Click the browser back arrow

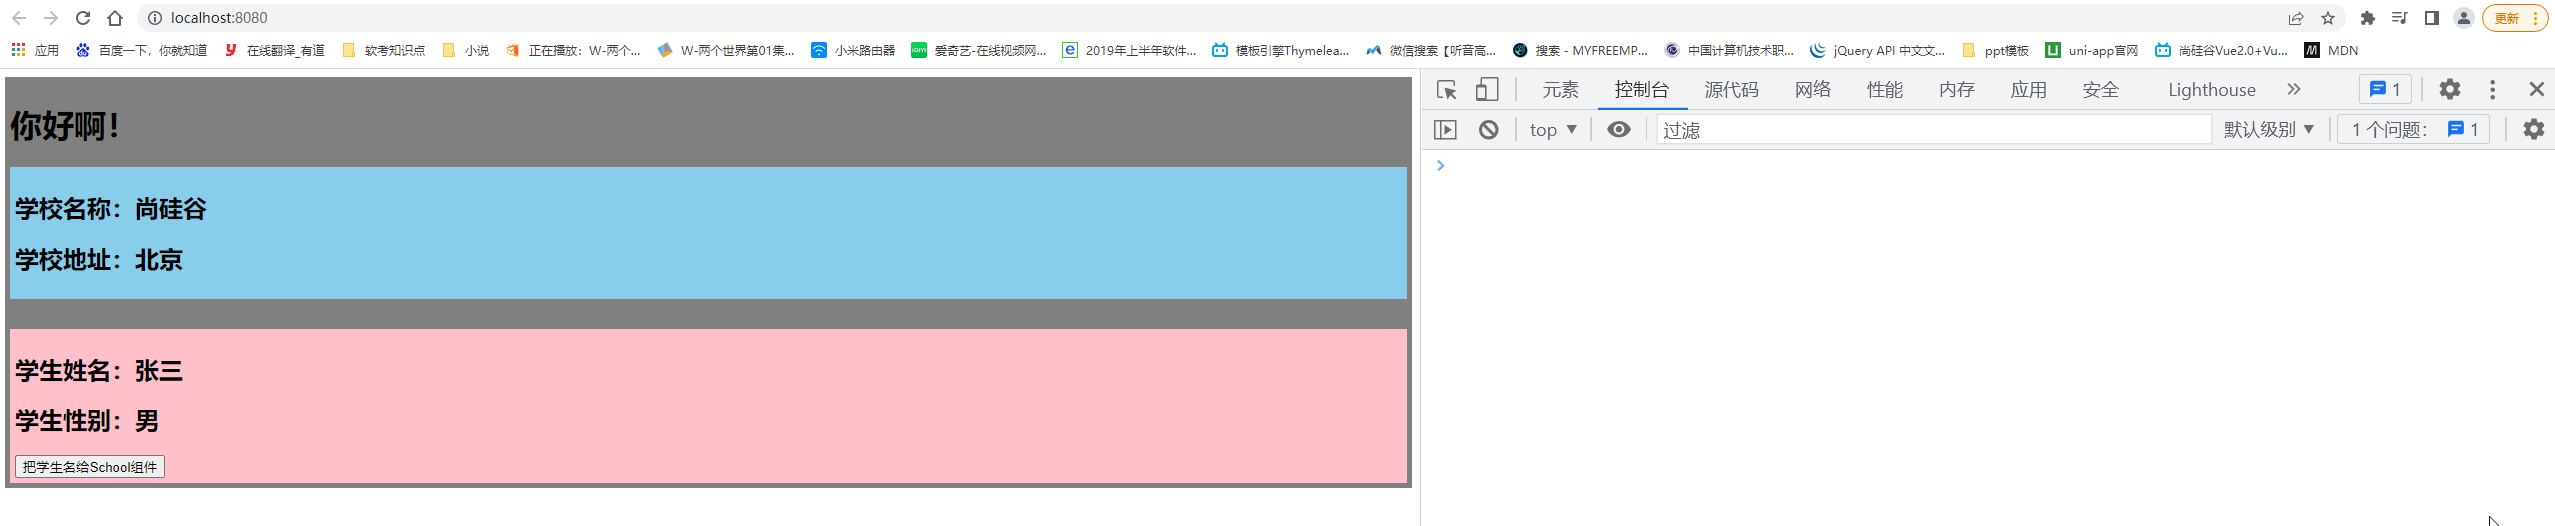point(19,18)
